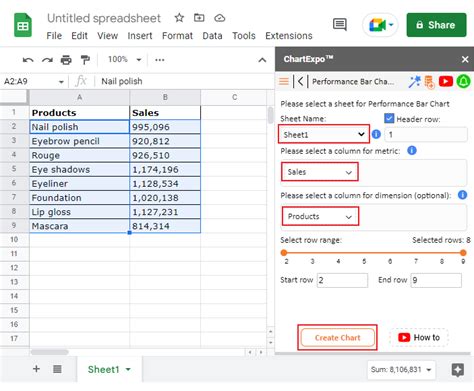Screen dimensions: 474x391
Task: Select the Mascara cell
Action: click(79, 226)
